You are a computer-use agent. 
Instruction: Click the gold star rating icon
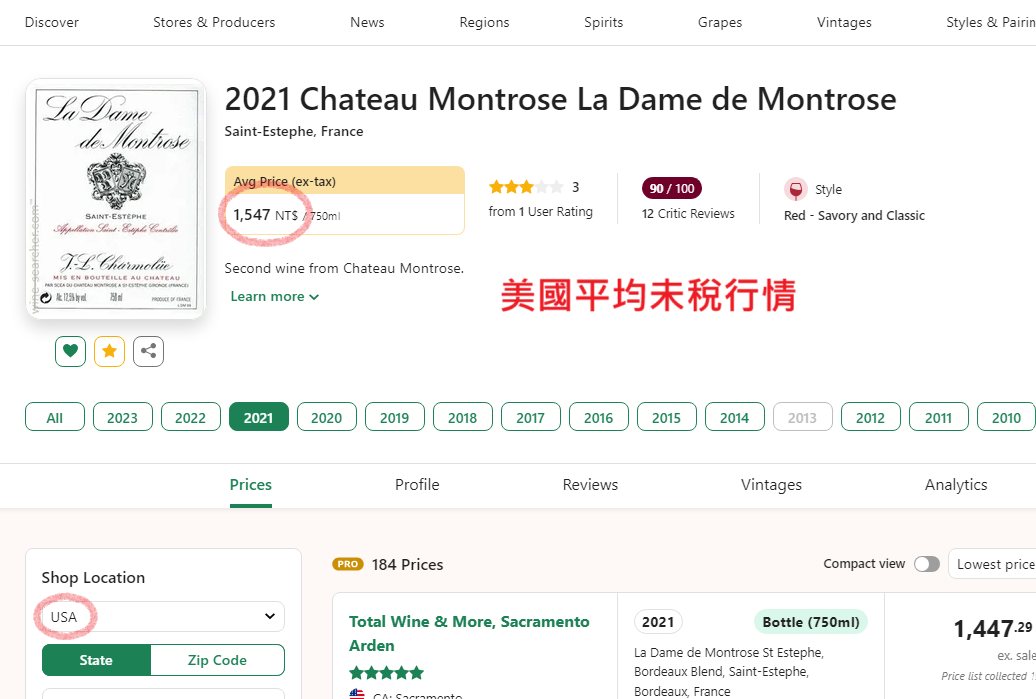tap(110, 351)
